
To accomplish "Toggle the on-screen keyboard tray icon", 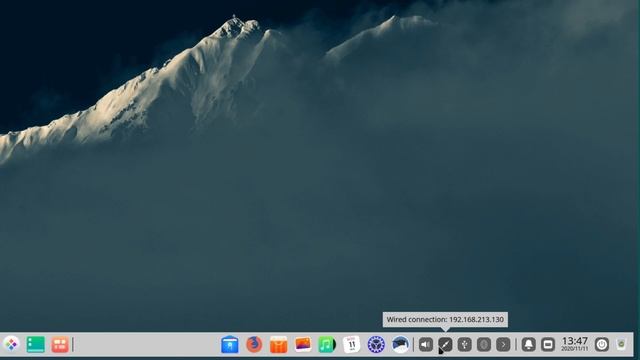I will (x=548, y=344).
